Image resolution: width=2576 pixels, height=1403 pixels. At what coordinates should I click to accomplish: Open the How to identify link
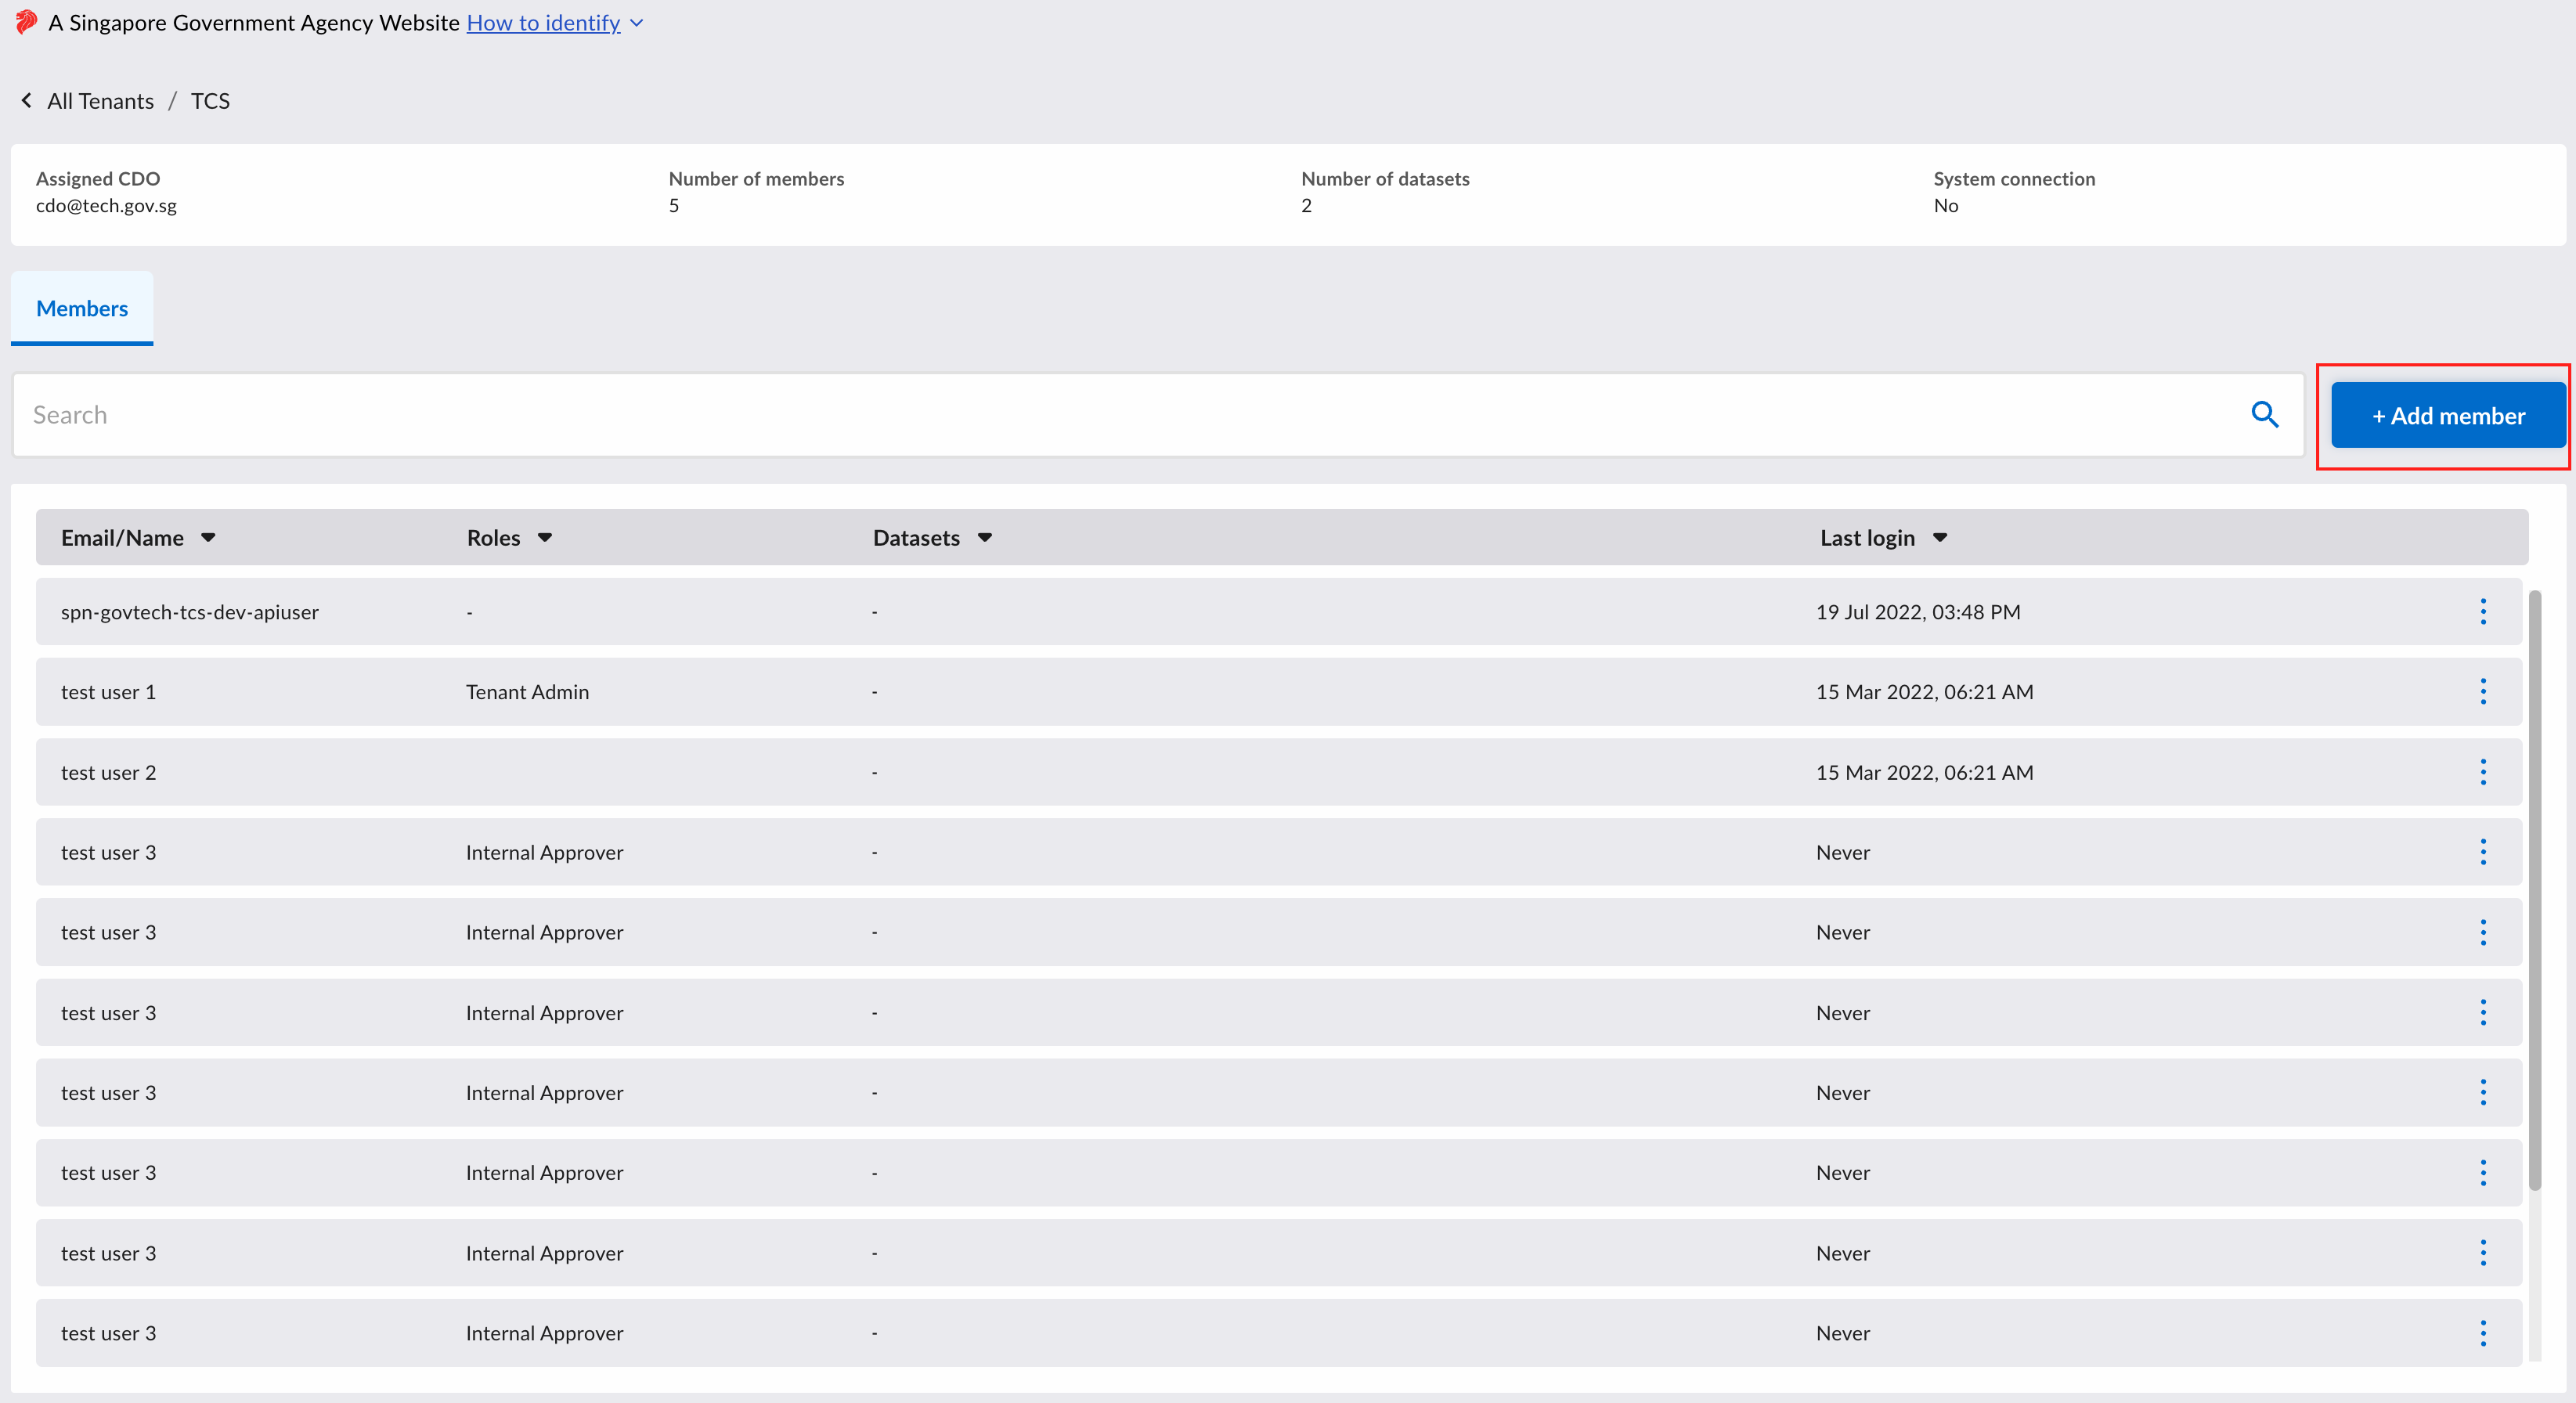tap(543, 23)
